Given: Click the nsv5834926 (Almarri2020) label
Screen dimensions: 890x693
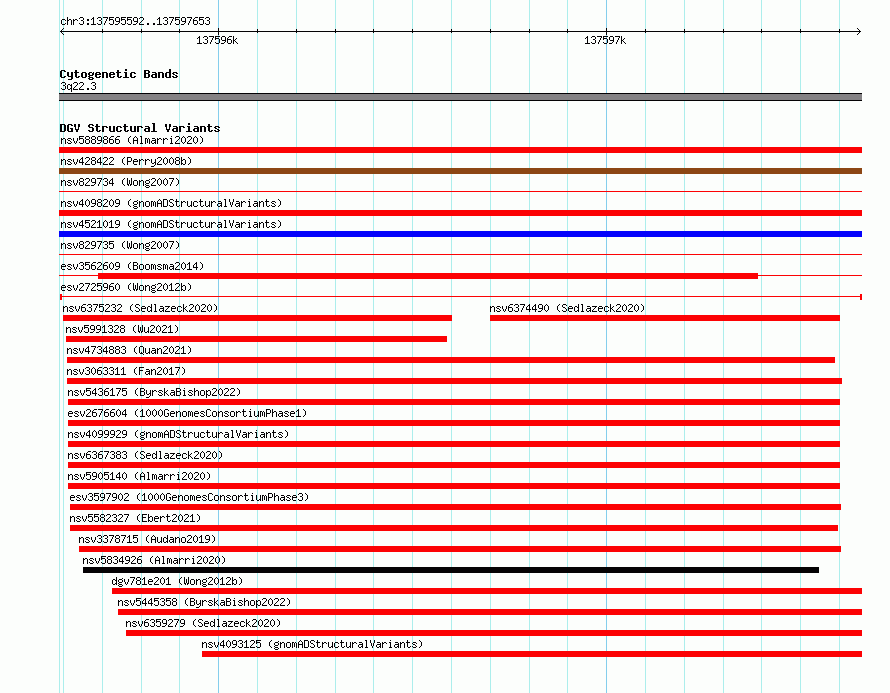Looking at the screenshot, I should coord(154,560).
